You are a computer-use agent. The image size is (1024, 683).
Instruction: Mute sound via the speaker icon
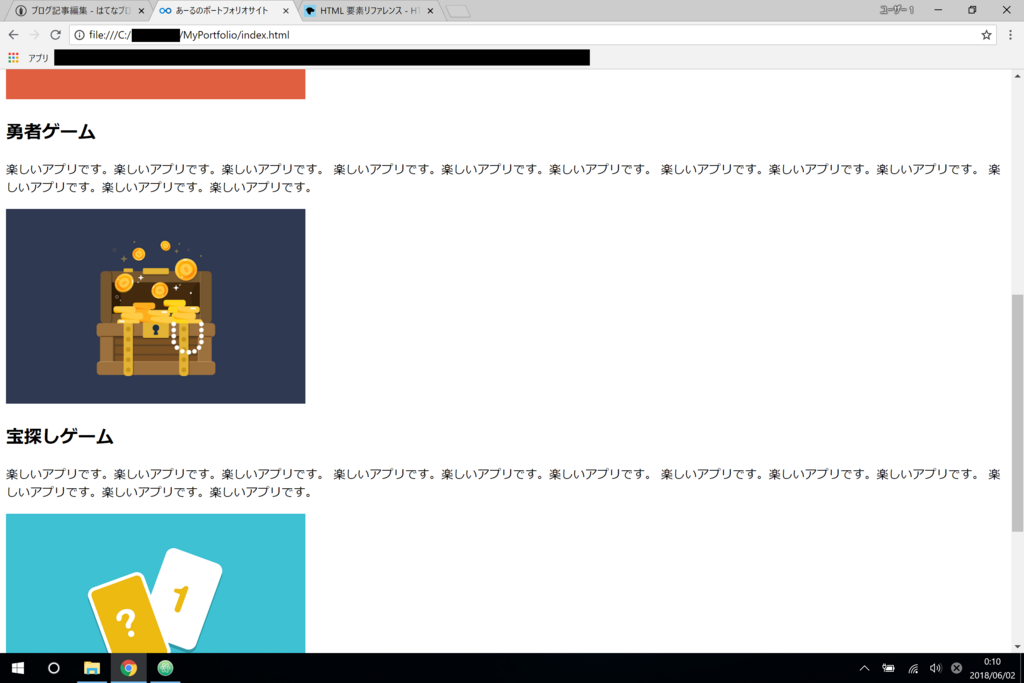click(934, 668)
